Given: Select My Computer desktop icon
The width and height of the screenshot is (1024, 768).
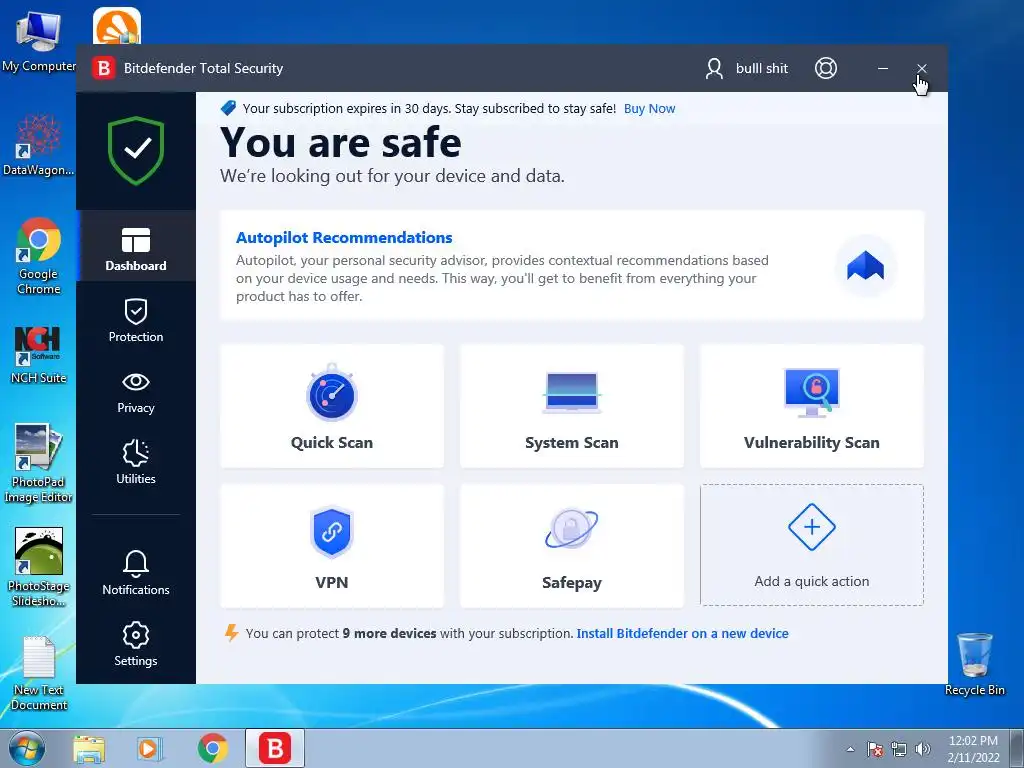Looking at the screenshot, I should (39, 40).
